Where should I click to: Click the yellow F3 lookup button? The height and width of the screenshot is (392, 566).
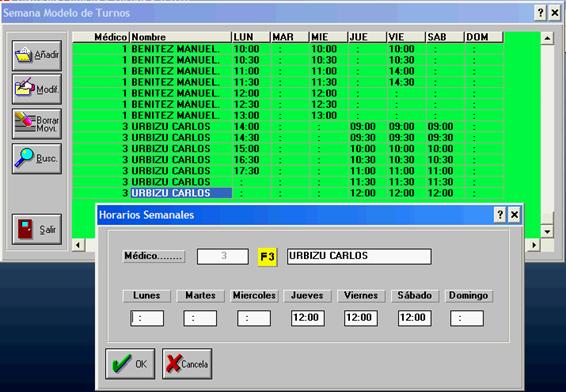[267, 257]
